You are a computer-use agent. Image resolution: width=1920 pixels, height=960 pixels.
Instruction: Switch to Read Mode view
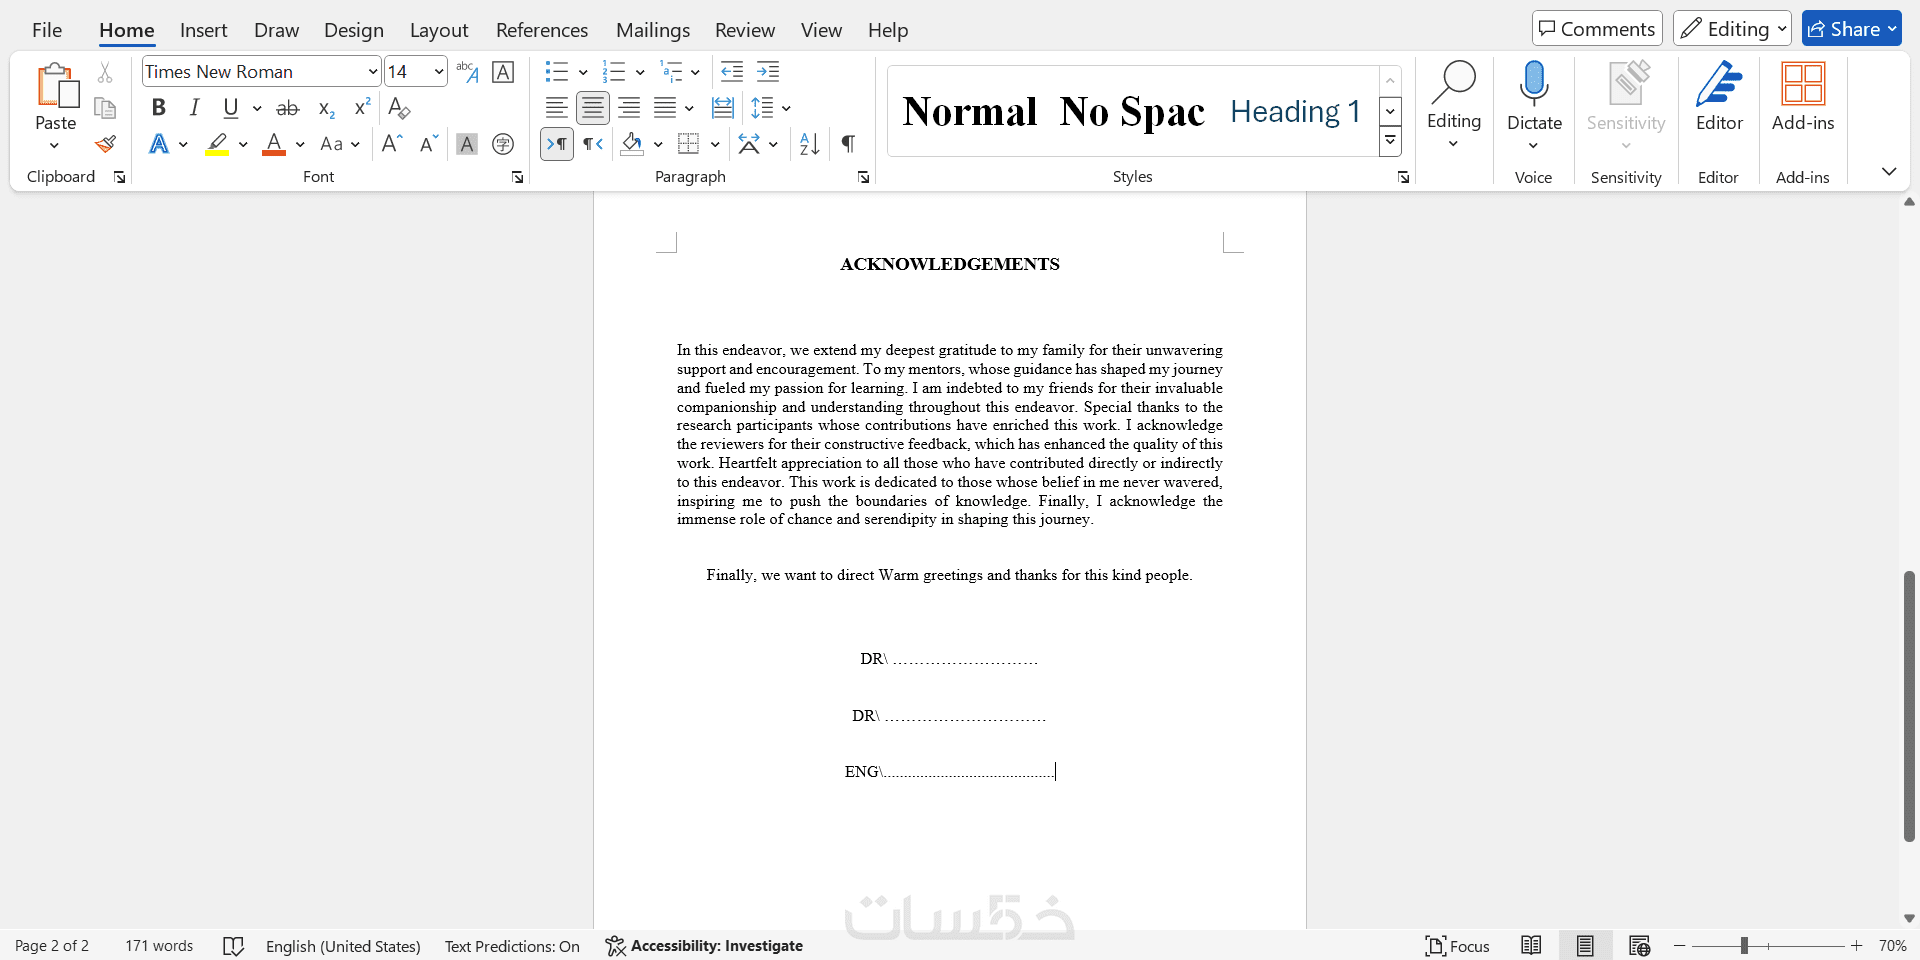pos(1531,946)
